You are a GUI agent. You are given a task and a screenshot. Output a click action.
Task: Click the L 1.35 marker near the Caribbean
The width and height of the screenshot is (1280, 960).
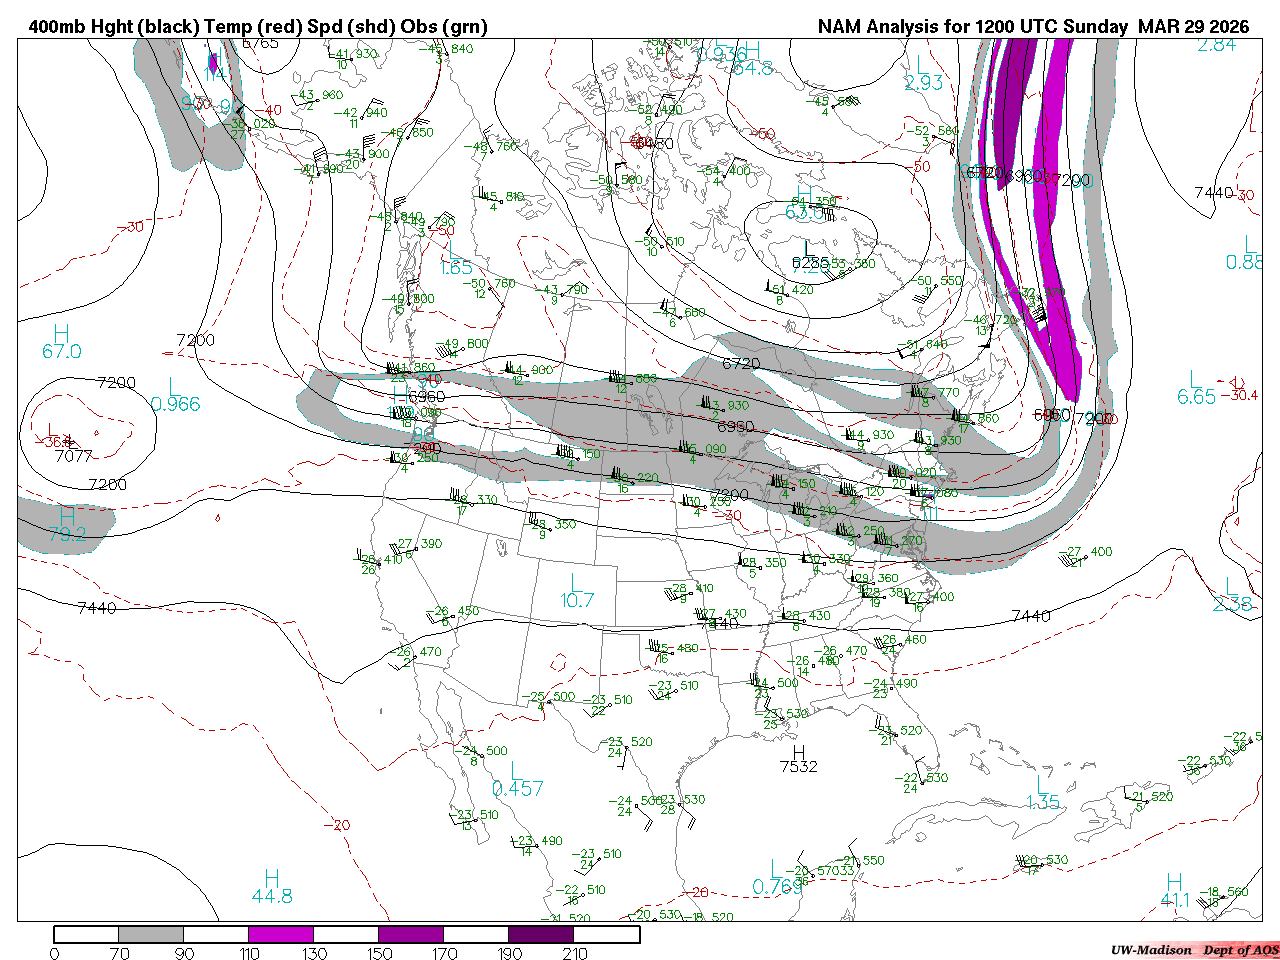tap(1043, 793)
